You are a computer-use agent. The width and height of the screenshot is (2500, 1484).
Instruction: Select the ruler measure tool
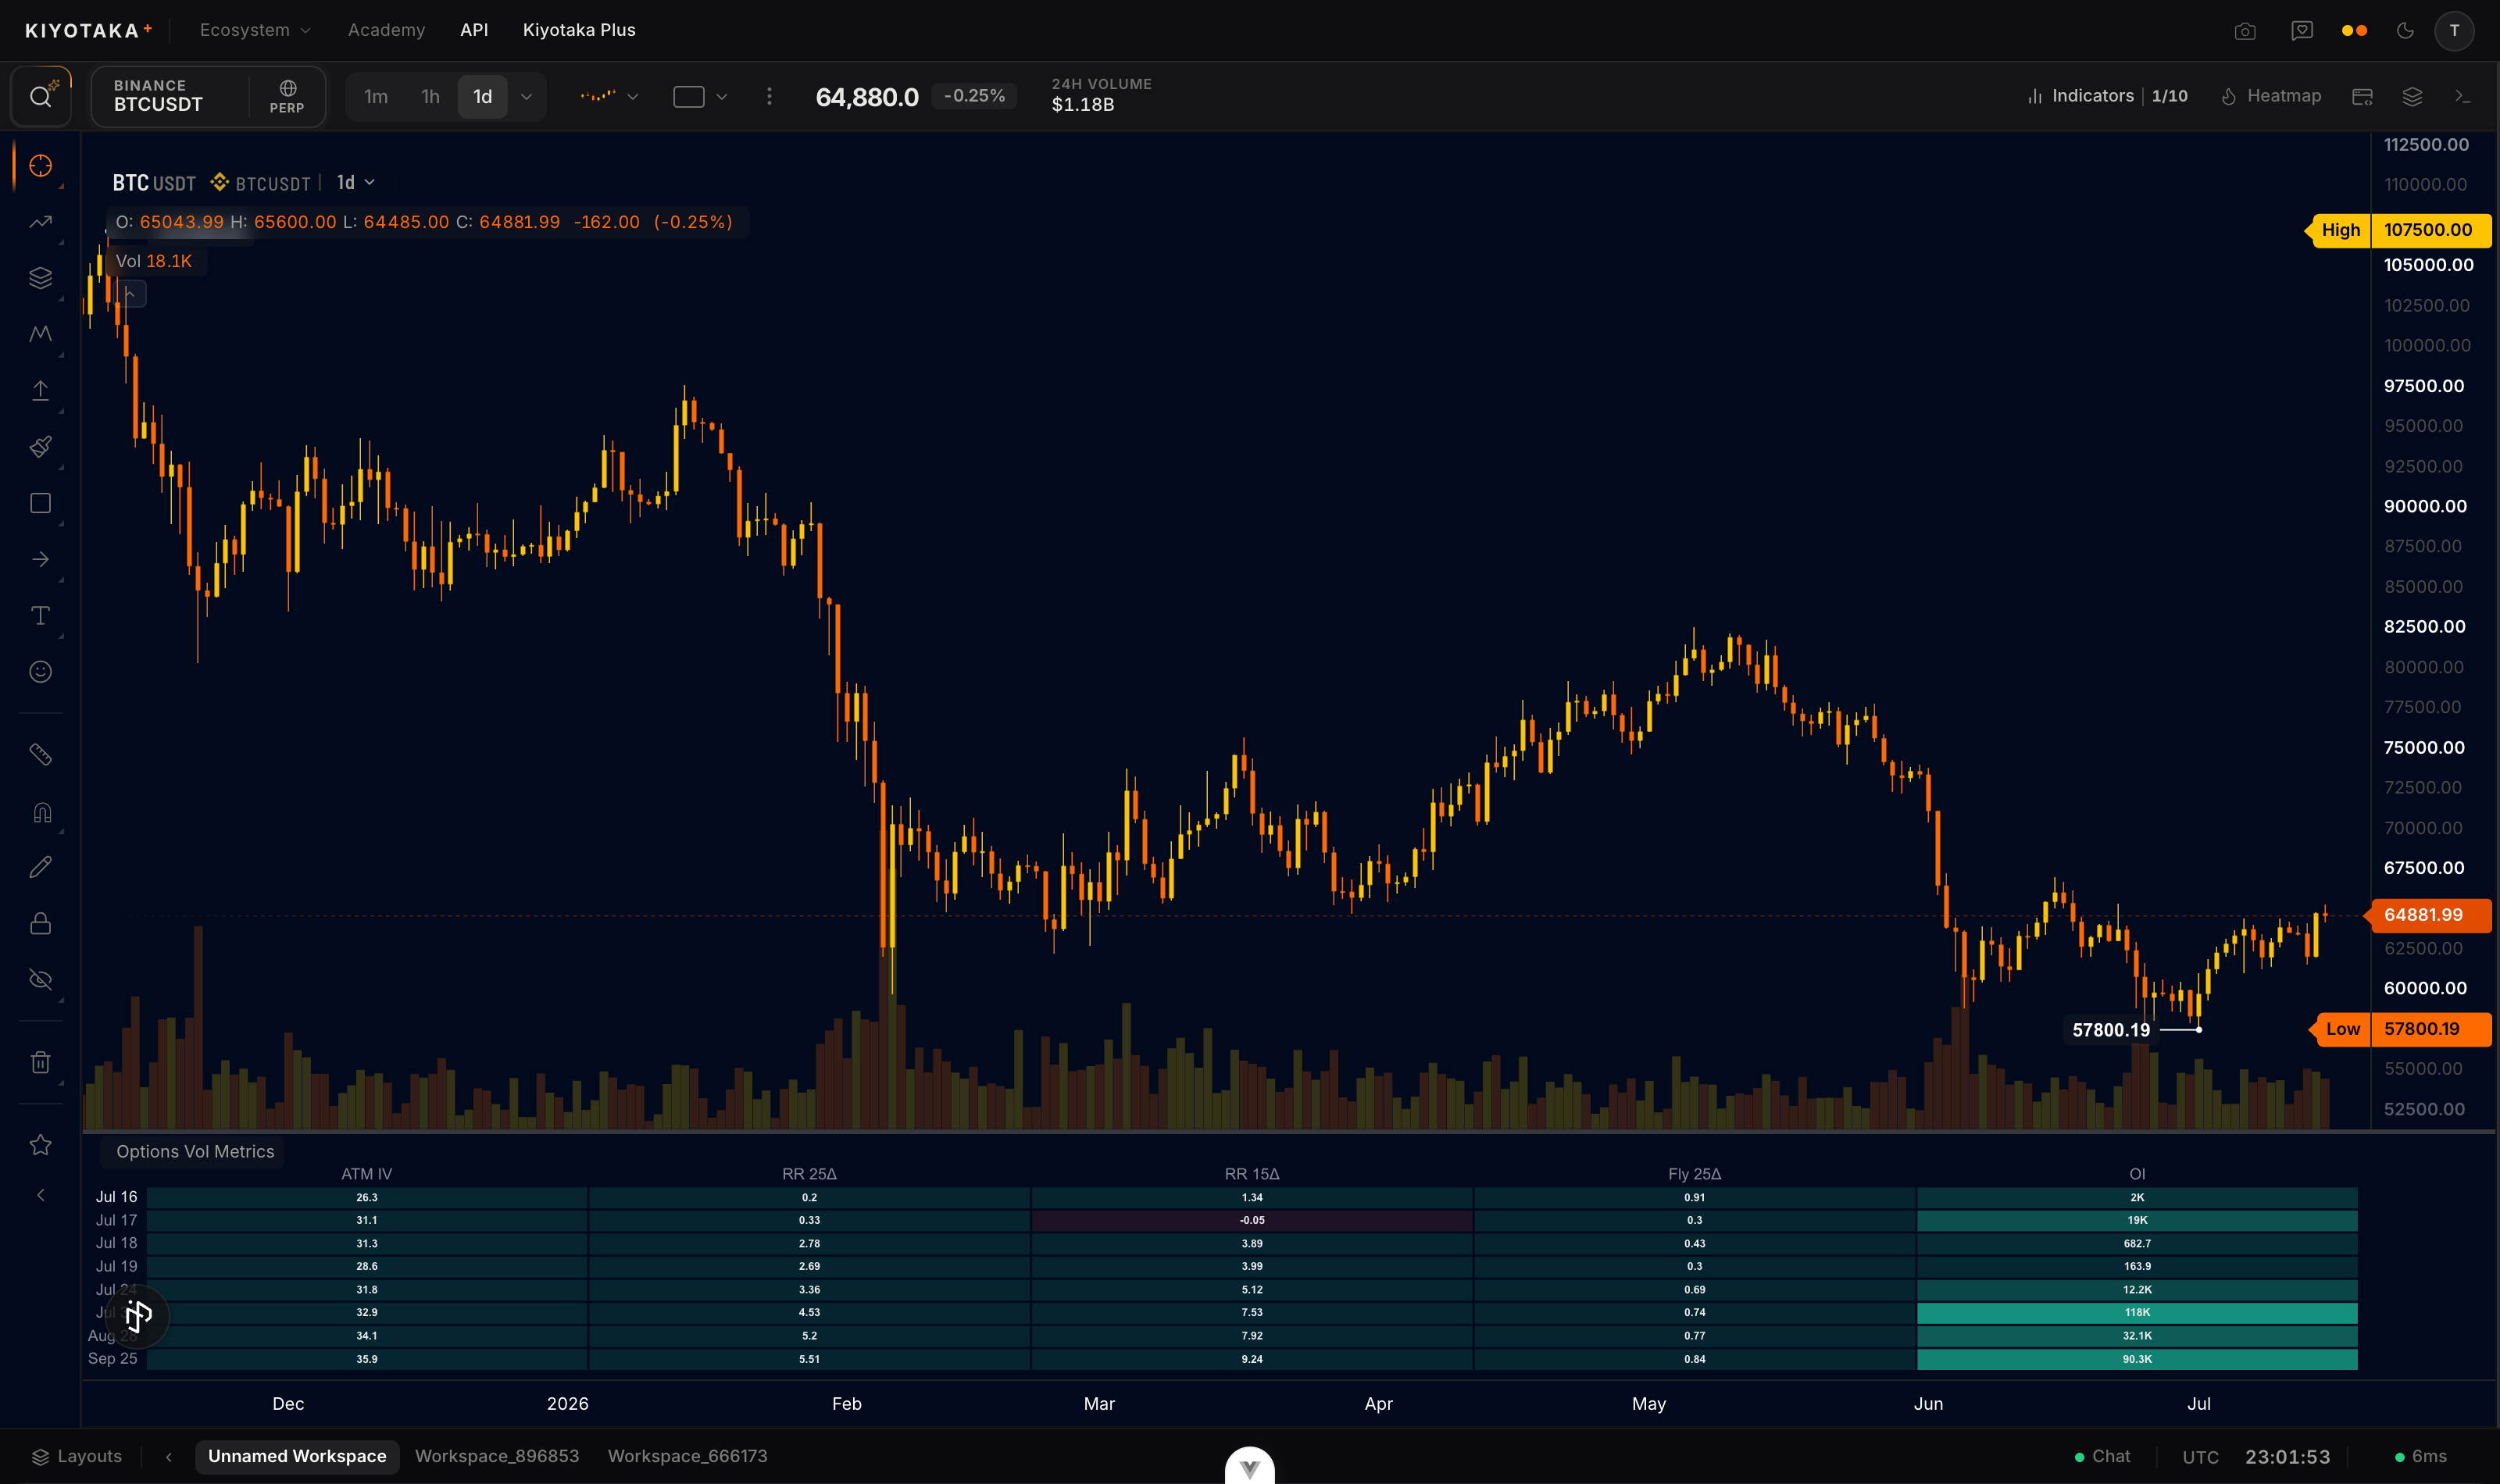[40, 754]
